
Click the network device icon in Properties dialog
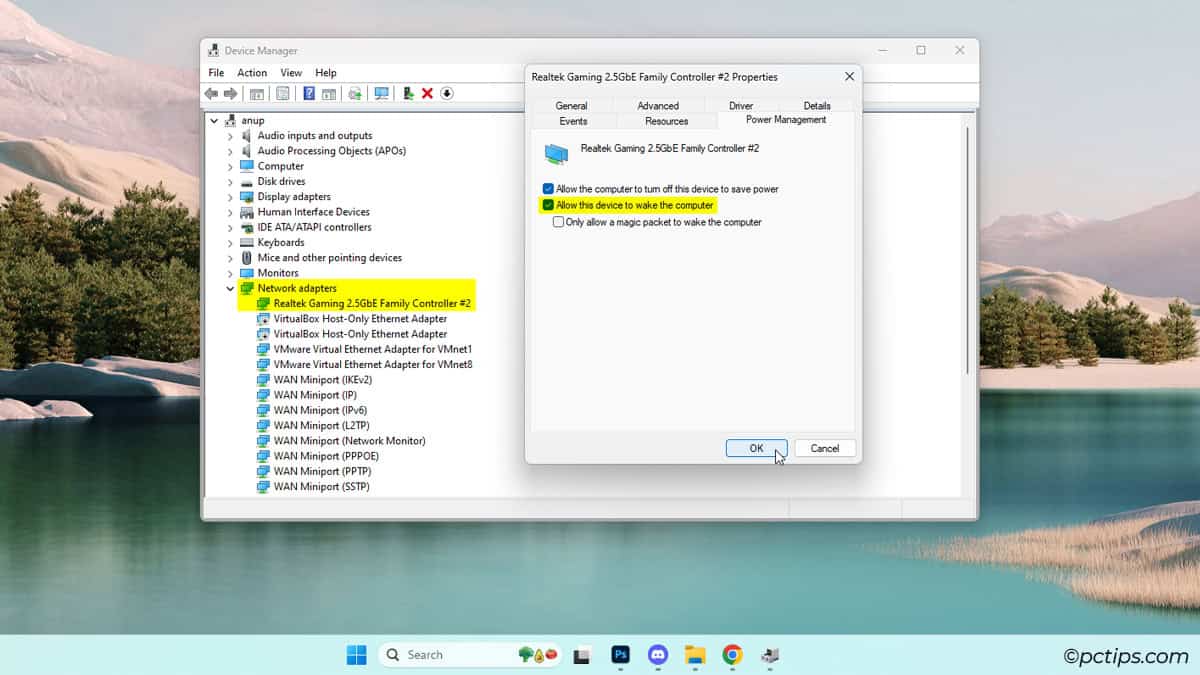click(x=556, y=153)
